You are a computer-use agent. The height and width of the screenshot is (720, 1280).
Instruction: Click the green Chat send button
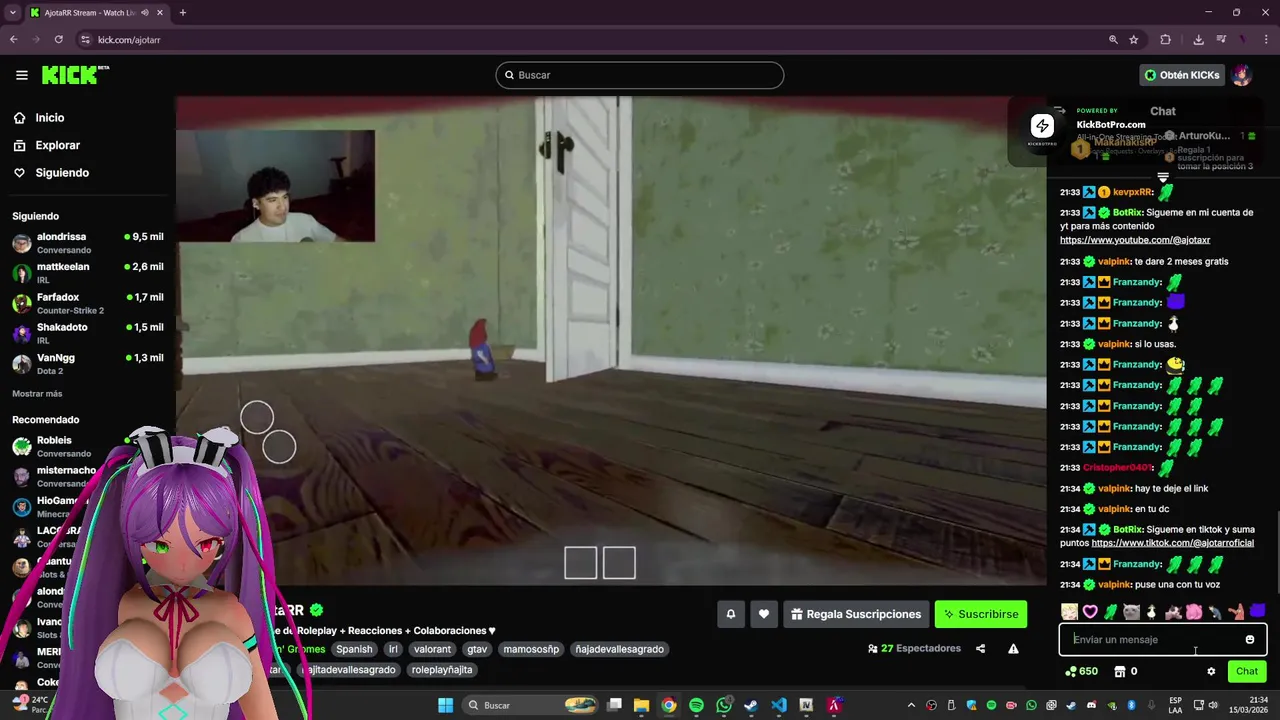[x=1246, y=672]
